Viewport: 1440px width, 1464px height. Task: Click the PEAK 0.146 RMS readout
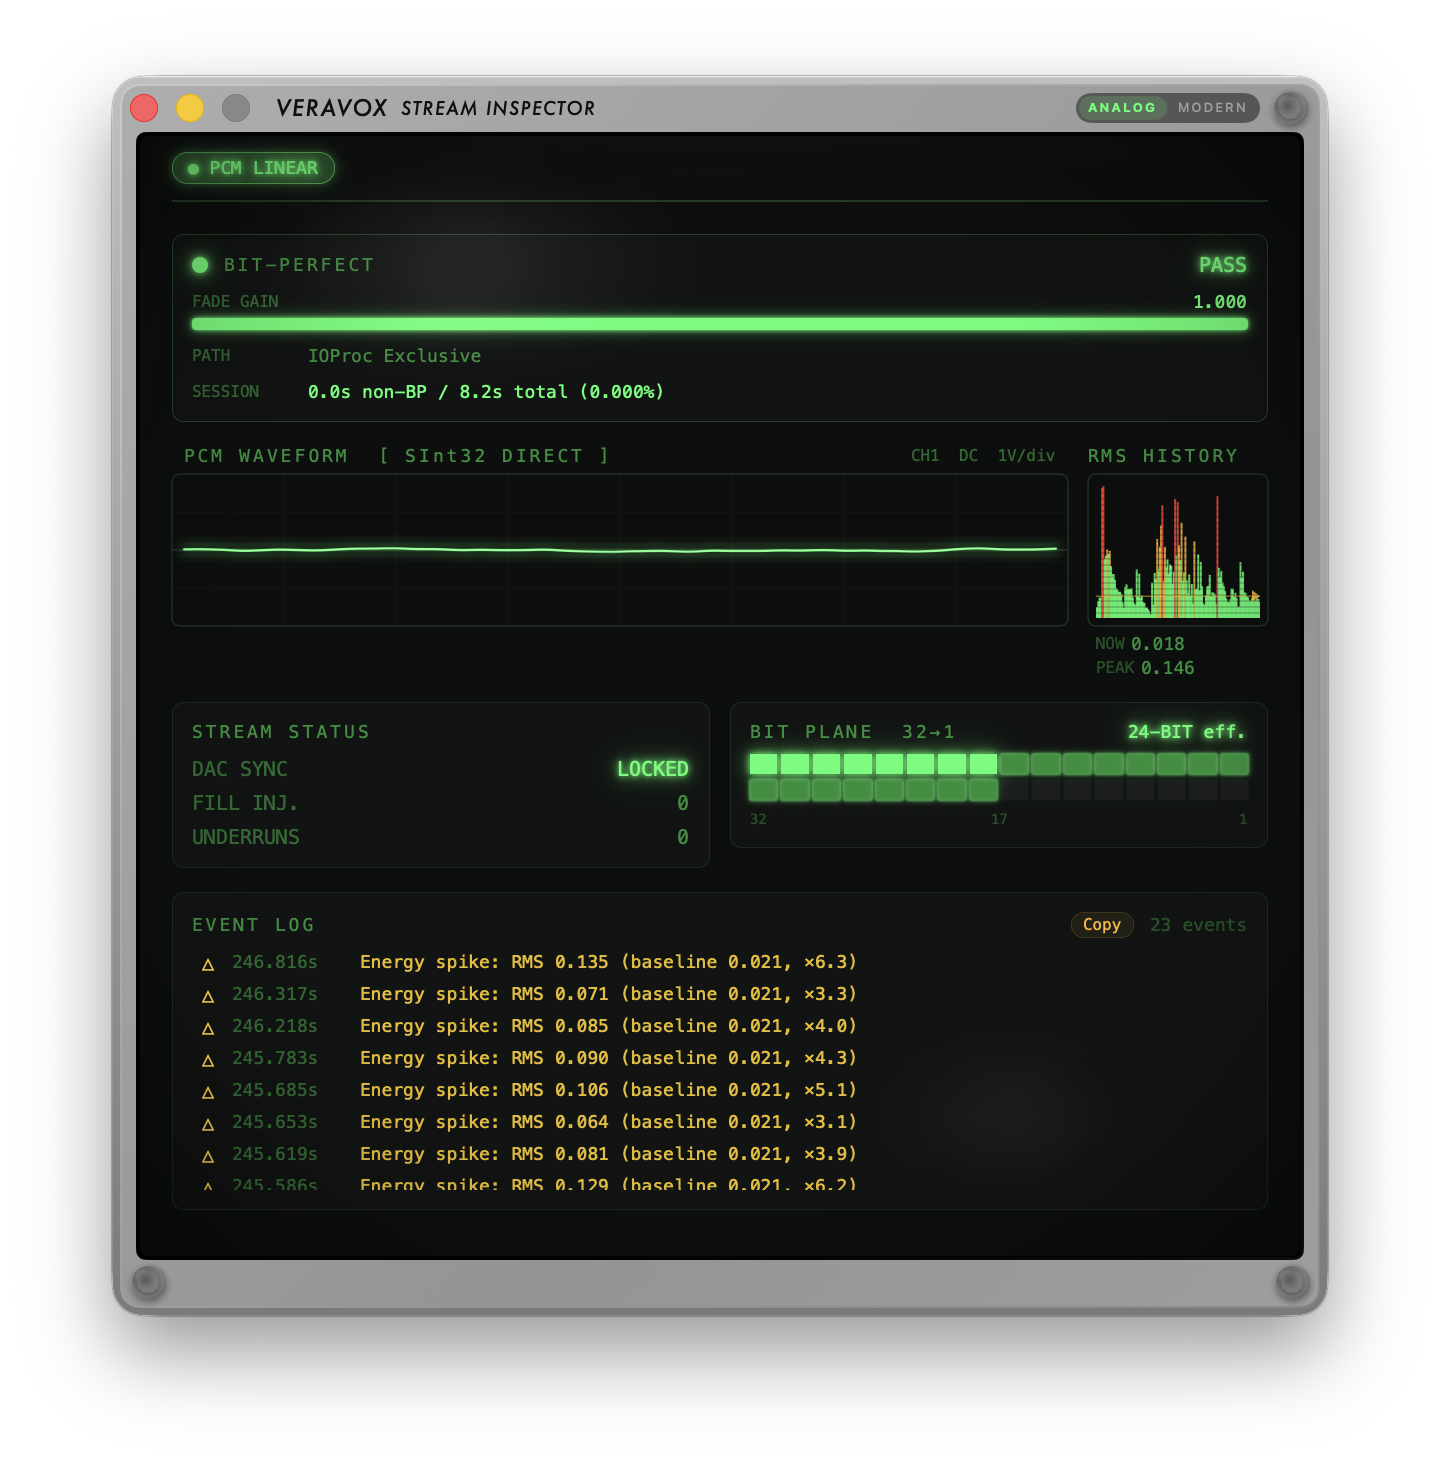1145,668
